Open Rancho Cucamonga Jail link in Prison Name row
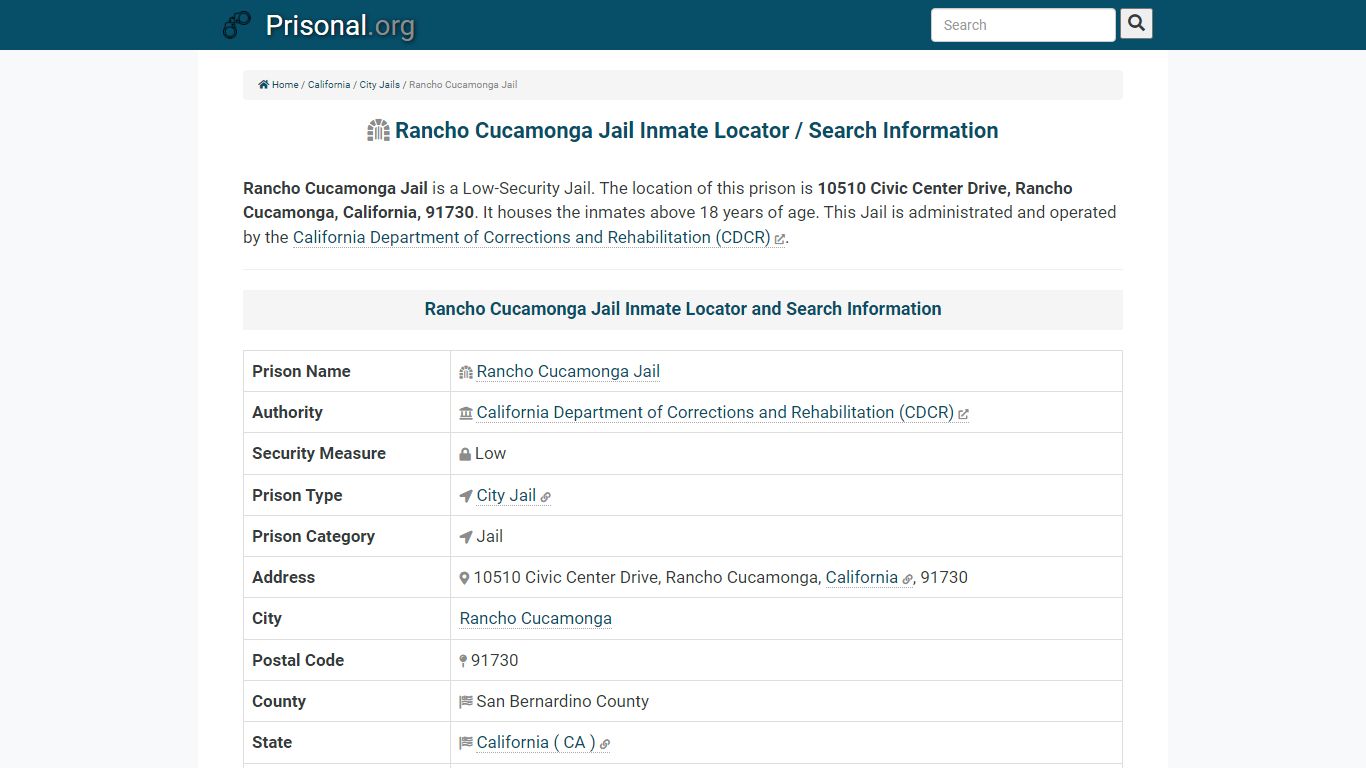 pyautogui.click(x=568, y=371)
